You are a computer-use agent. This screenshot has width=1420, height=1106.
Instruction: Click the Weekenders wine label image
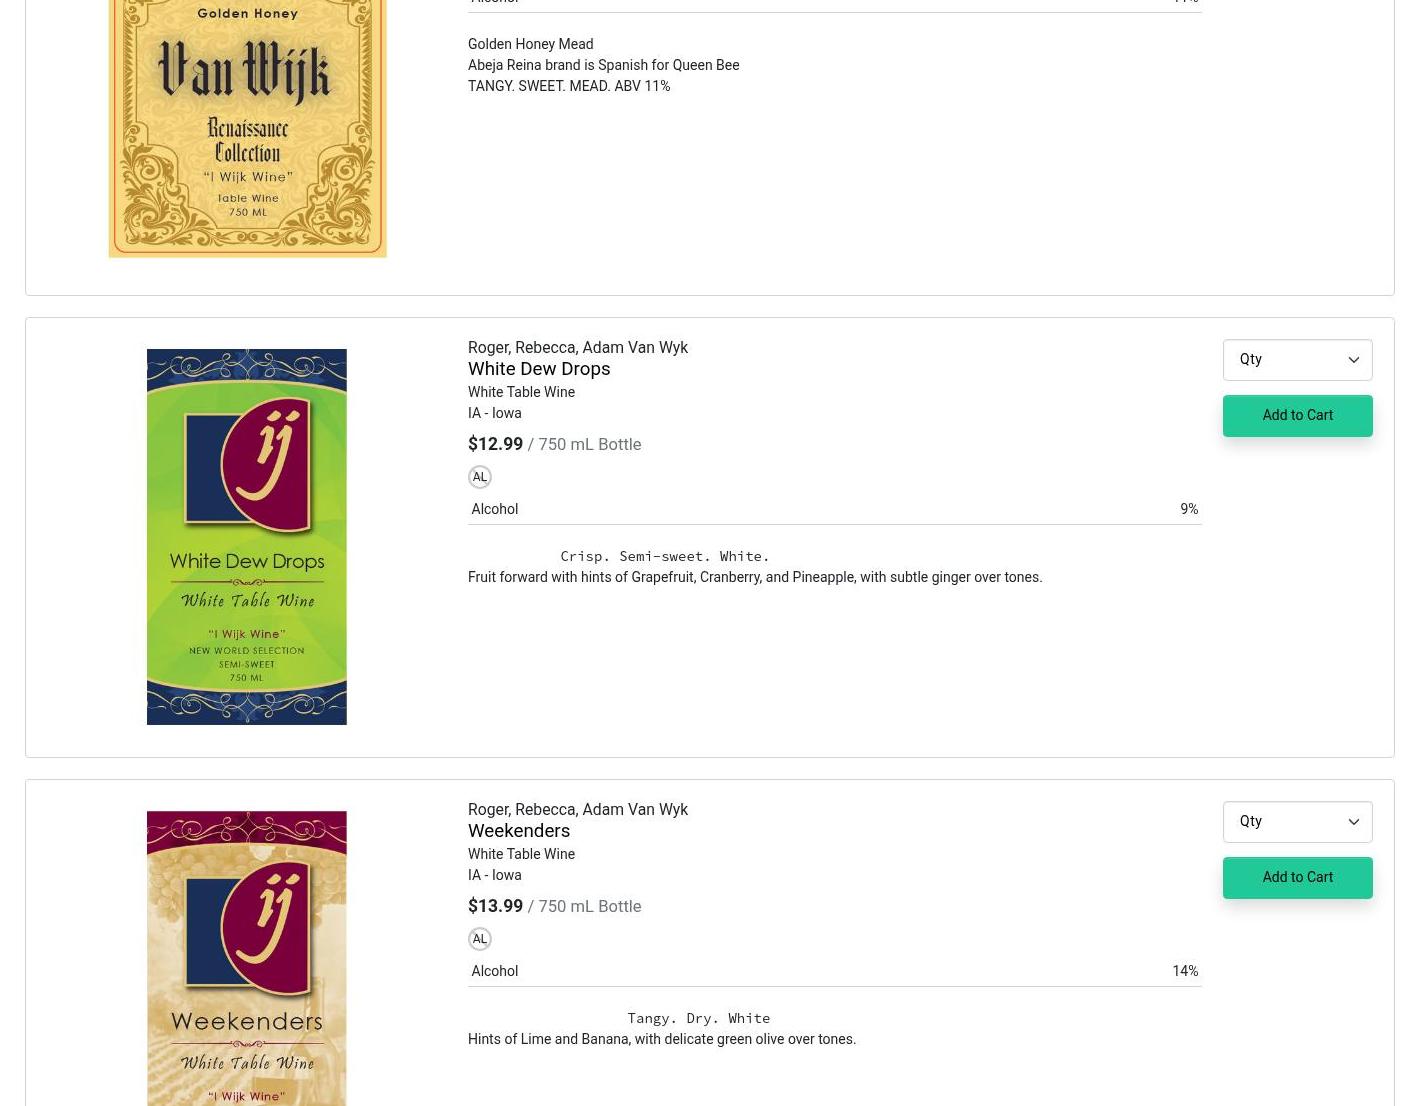point(247,958)
